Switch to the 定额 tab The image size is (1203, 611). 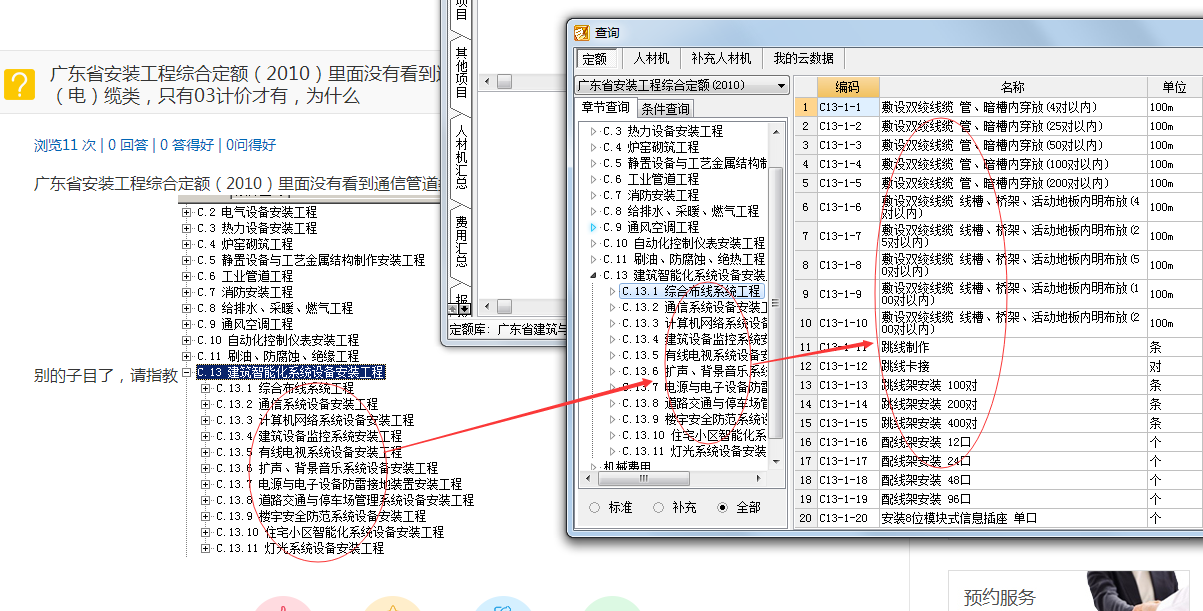coord(595,59)
